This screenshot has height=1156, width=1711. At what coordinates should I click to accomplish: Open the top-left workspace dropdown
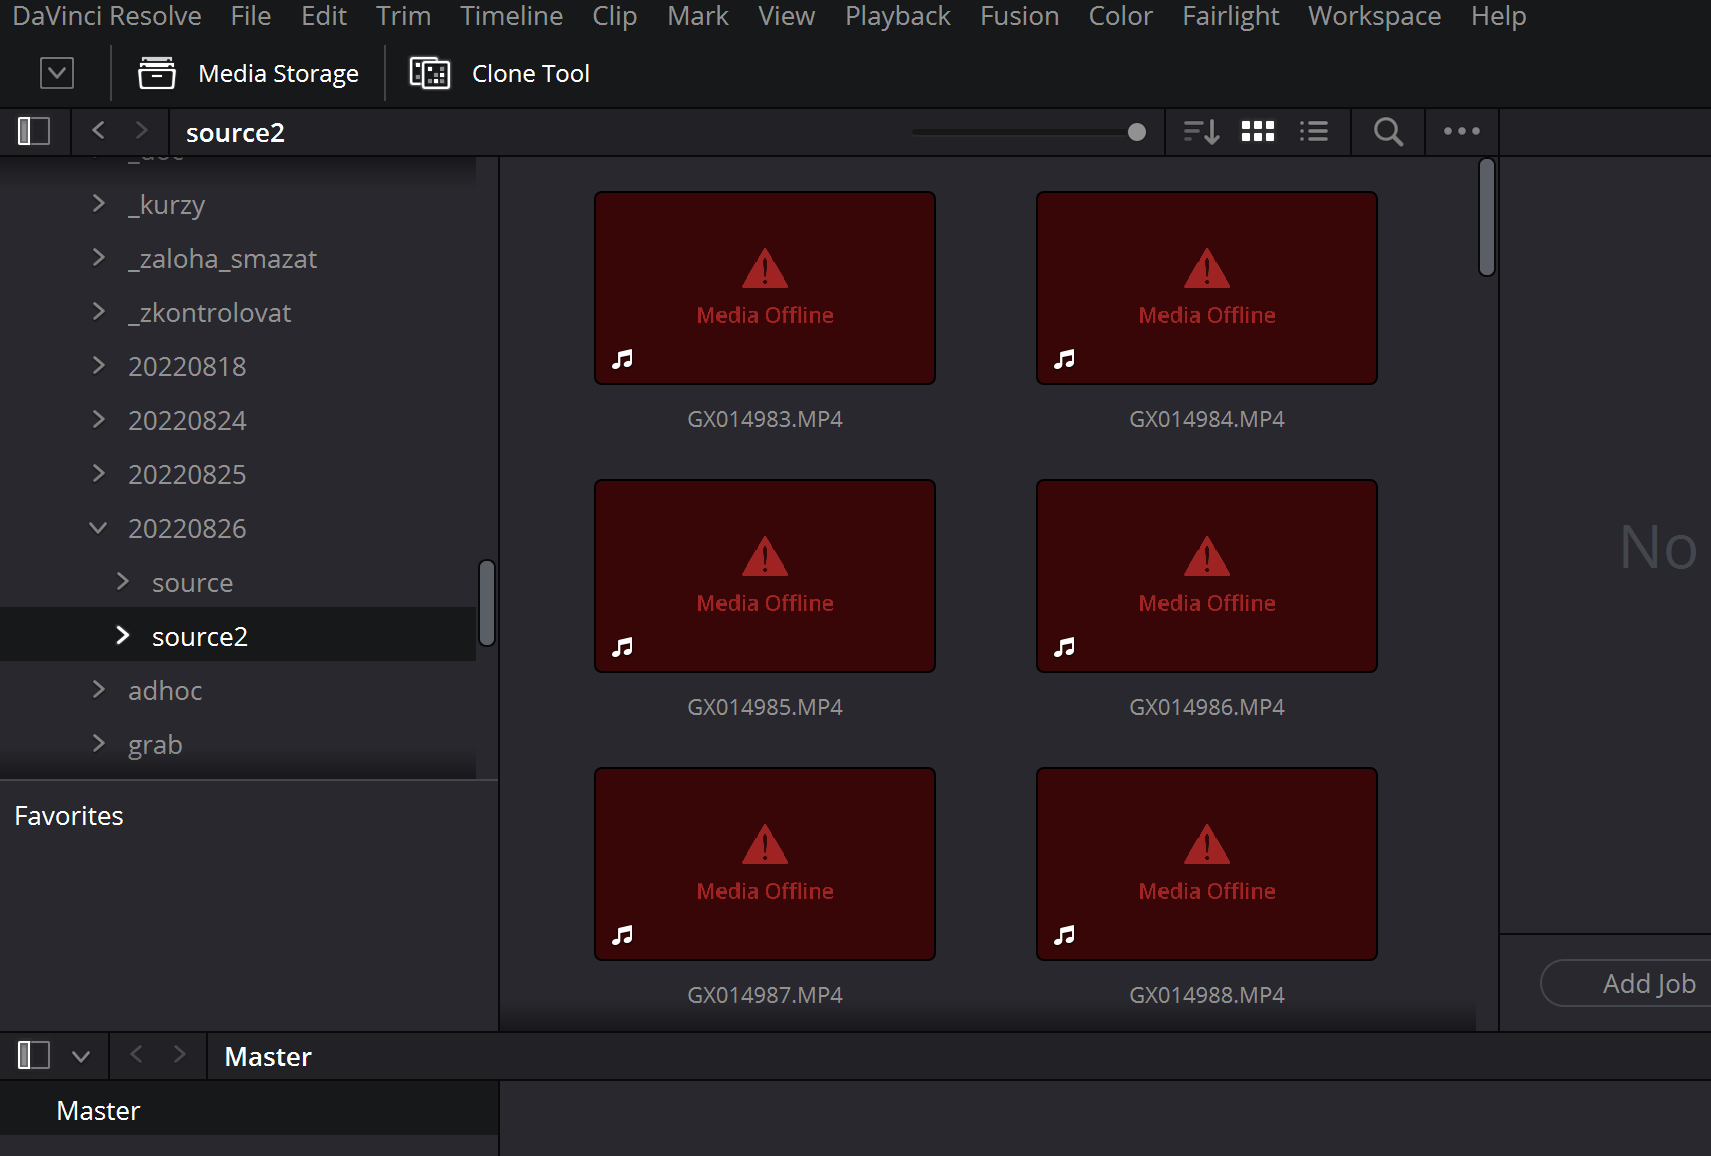click(57, 73)
